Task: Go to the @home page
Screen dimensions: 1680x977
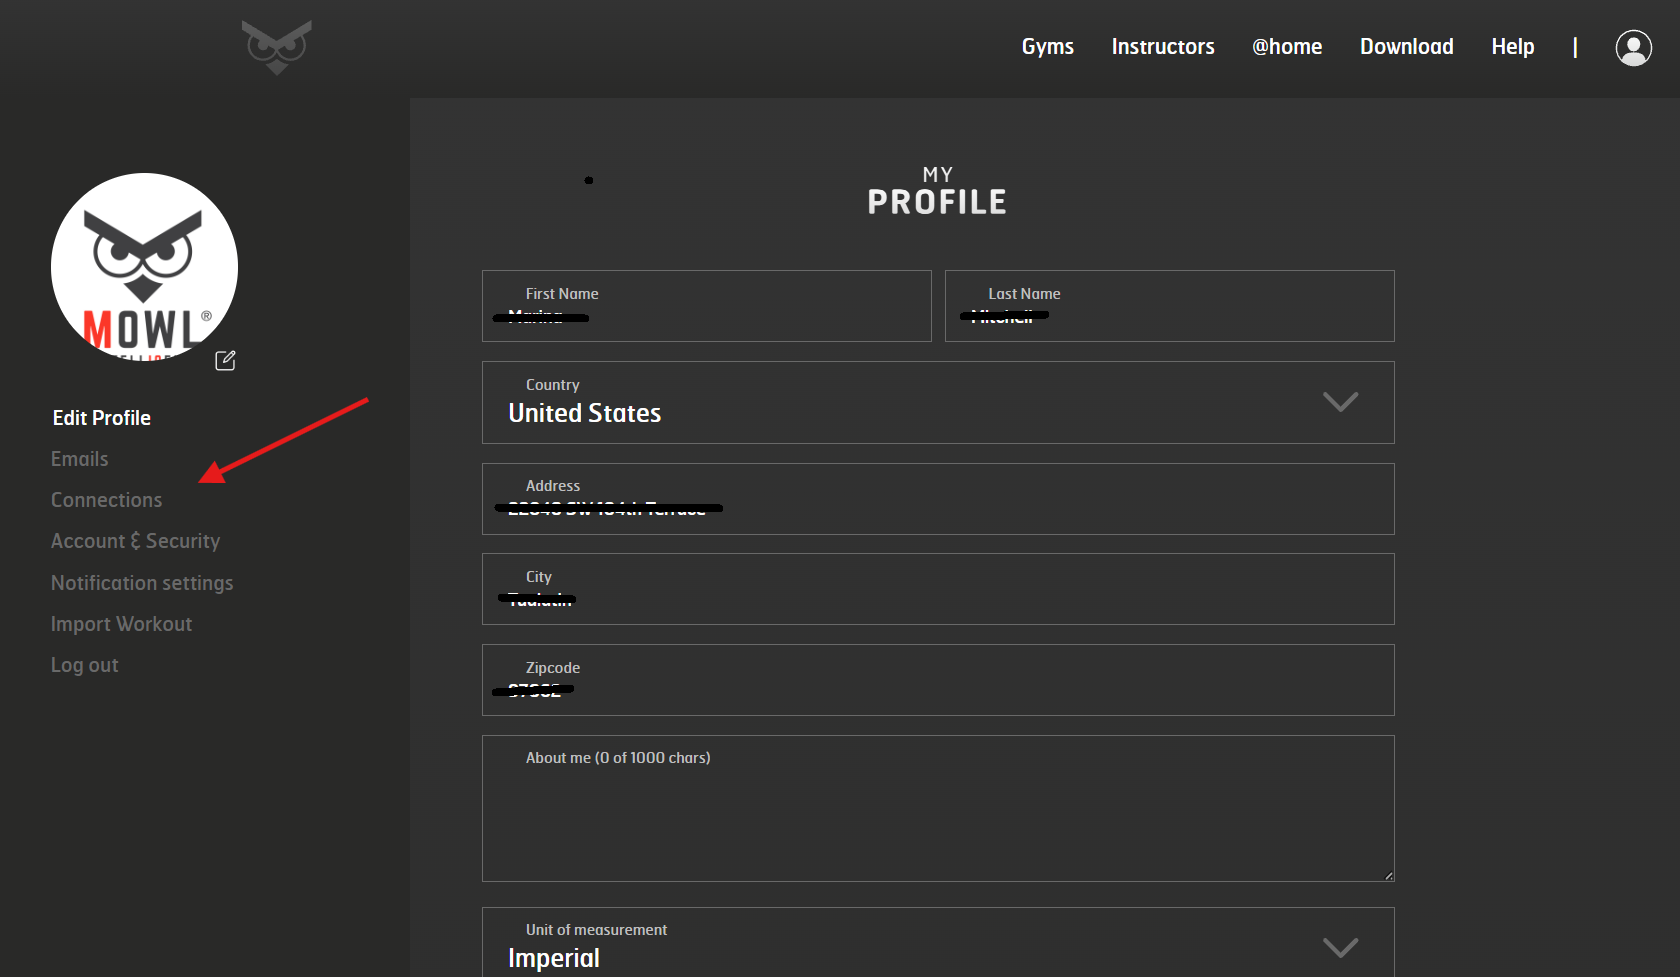Action: point(1287,47)
